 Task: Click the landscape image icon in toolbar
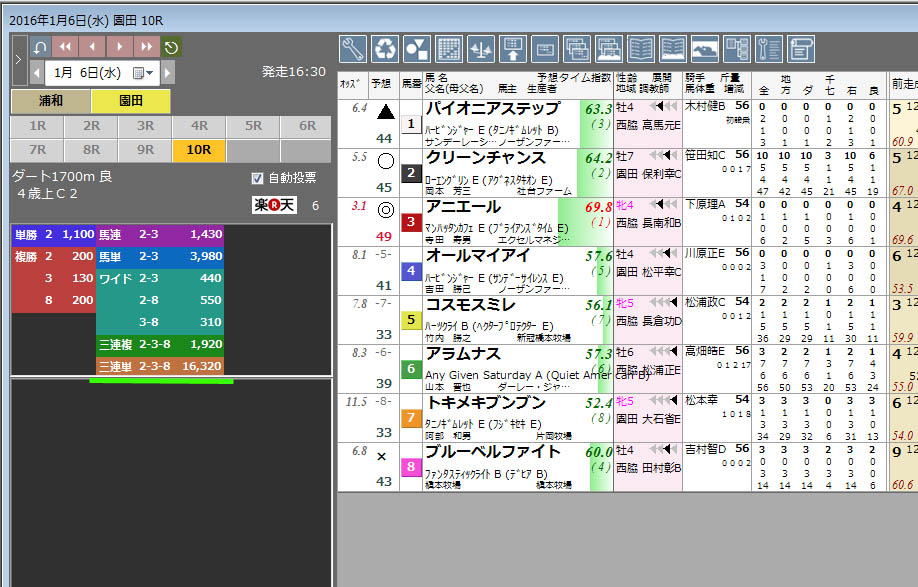click(x=705, y=48)
